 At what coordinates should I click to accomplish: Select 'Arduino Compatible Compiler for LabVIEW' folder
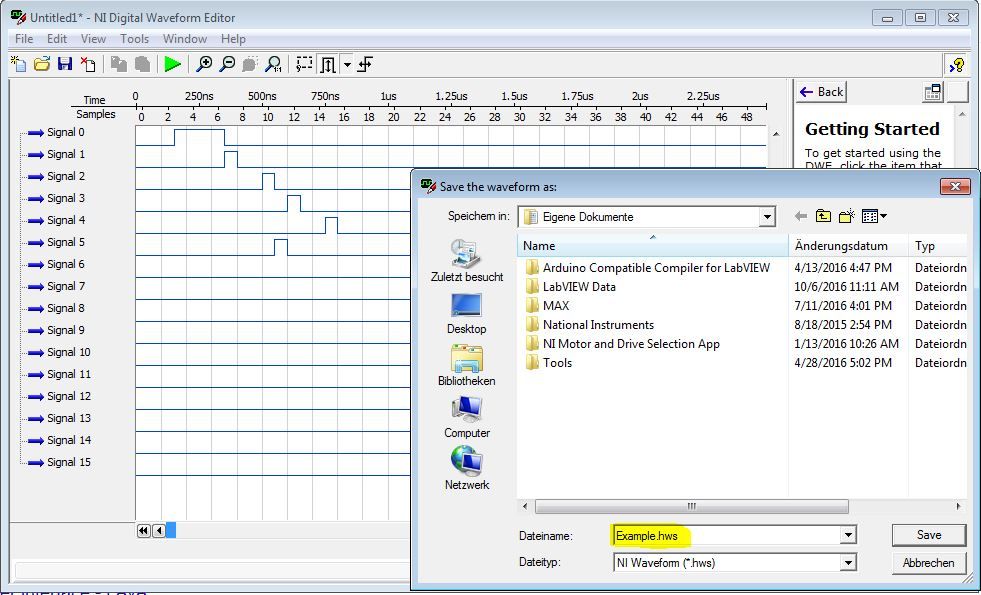pyautogui.click(x=648, y=268)
